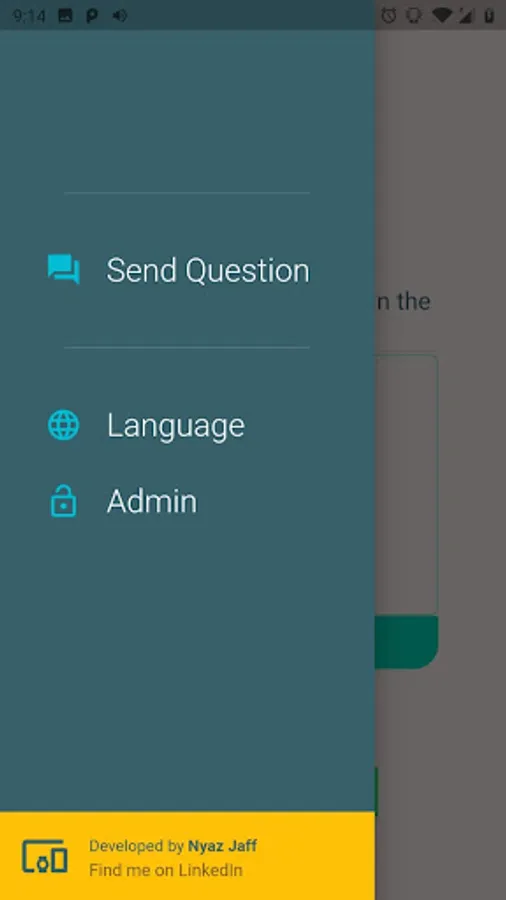506x900 pixels.
Task: Tap the volume speaker status bar icon
Action: tap(119, 15)
